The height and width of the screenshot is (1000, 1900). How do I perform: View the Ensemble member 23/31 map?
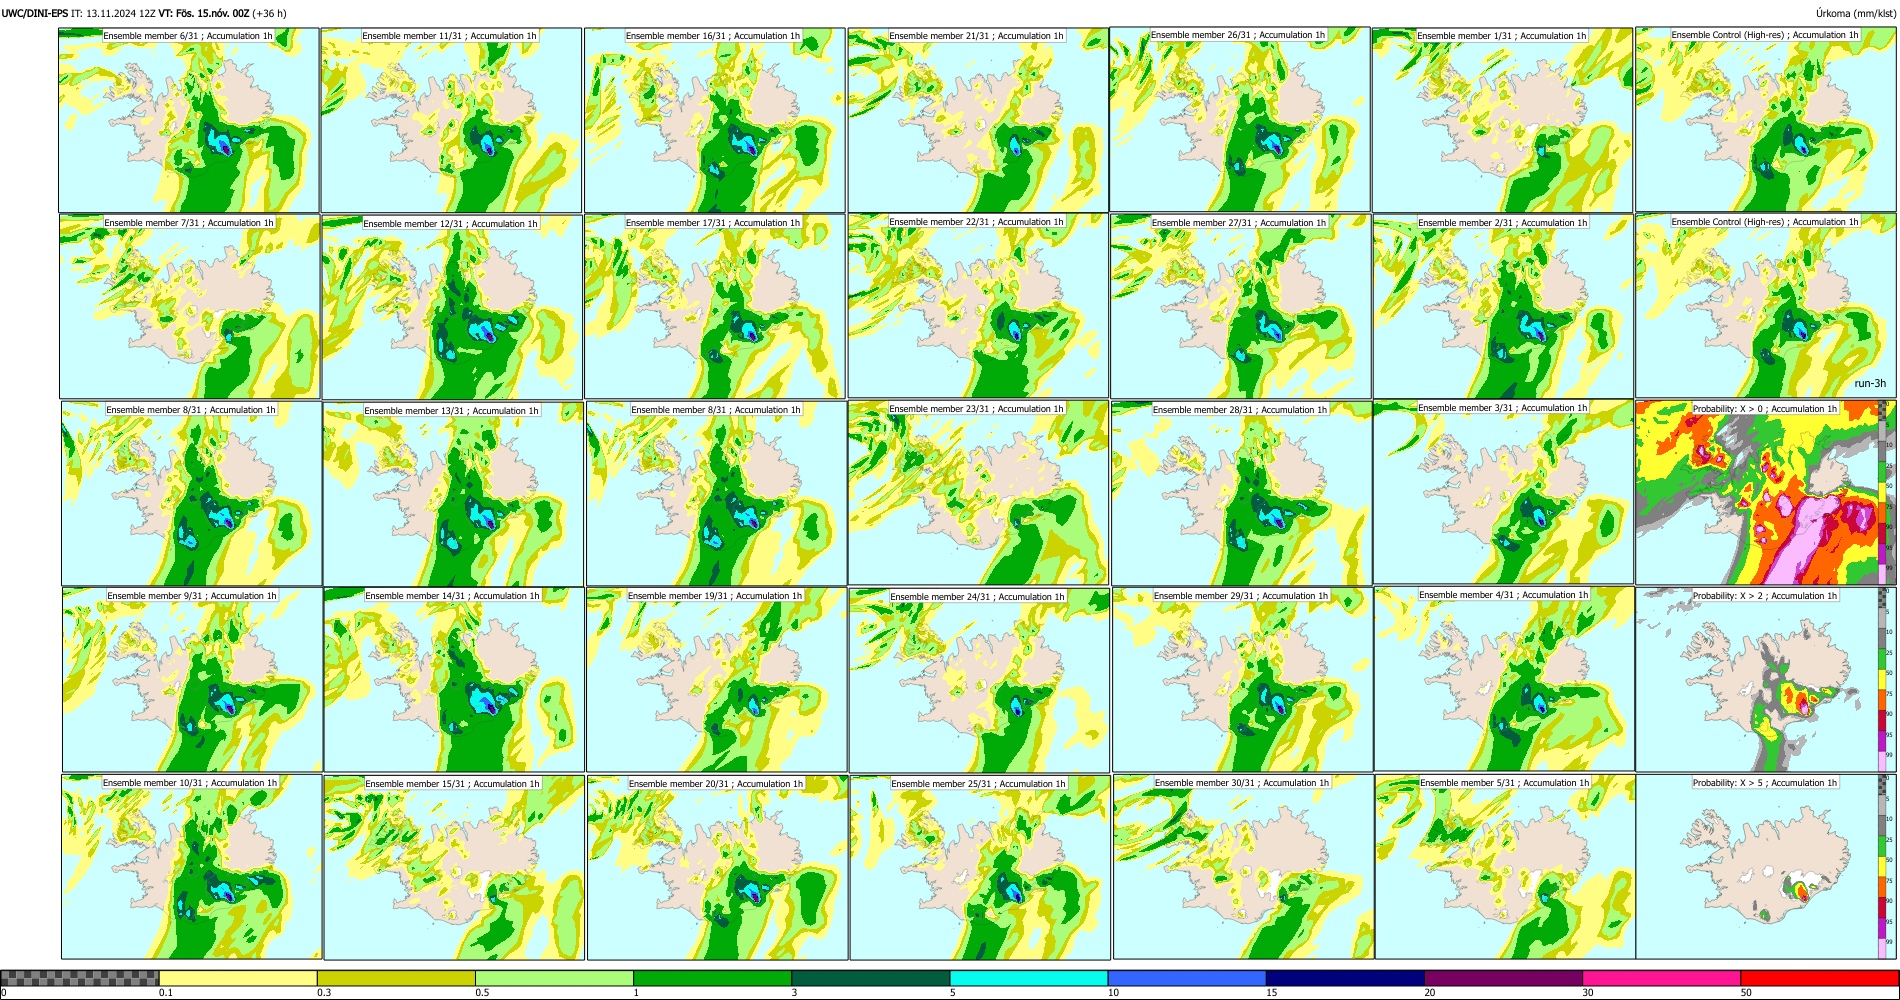point(978,492)
